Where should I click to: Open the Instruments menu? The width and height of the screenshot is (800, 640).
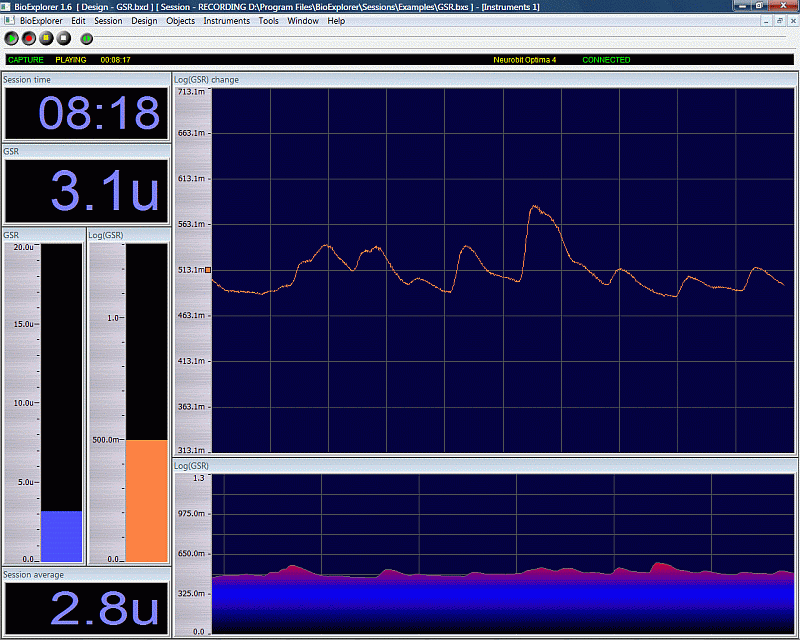click(227, 21)
